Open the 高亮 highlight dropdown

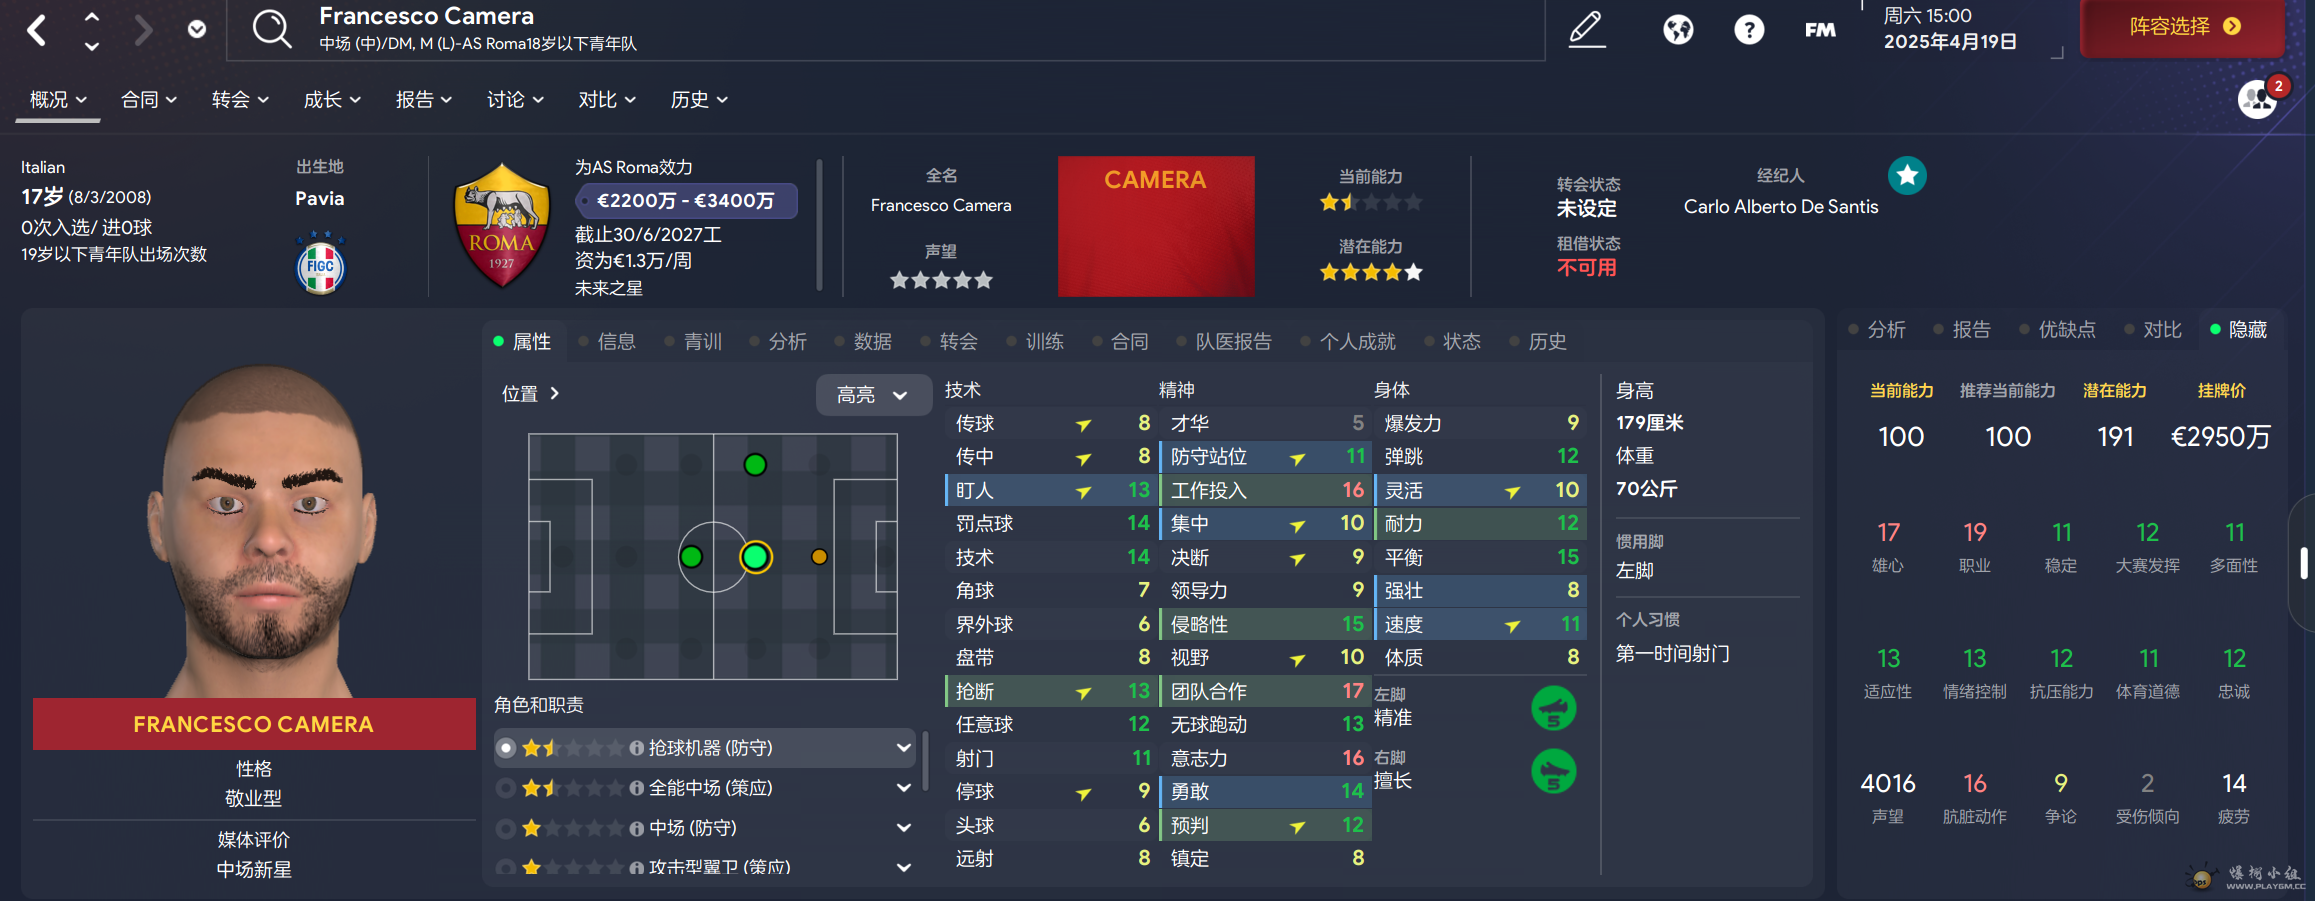pos(871,395)
